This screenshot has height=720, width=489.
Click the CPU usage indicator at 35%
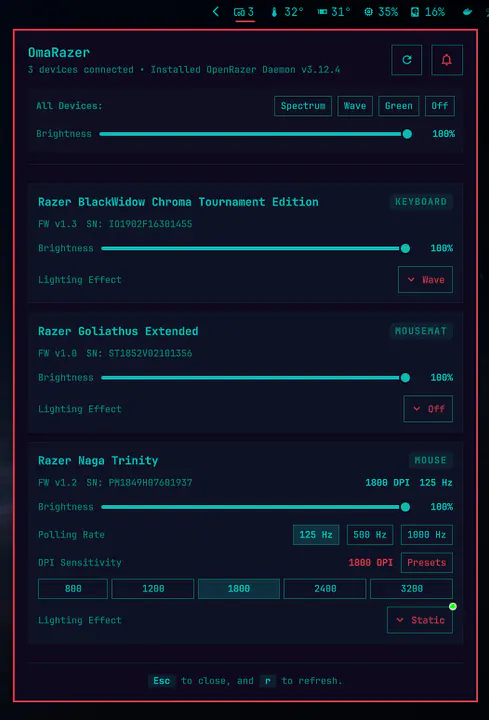click(381, 12)
